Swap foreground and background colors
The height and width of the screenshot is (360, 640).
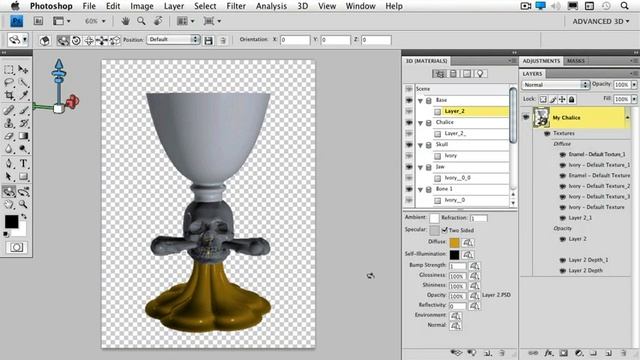[24, 216]
